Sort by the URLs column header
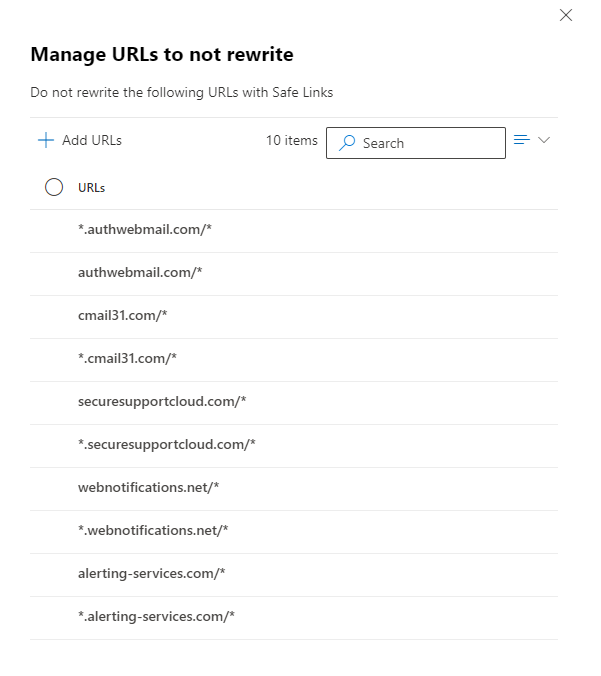The width and height of the screenshot is (601, 676). (x=91, y=188)
